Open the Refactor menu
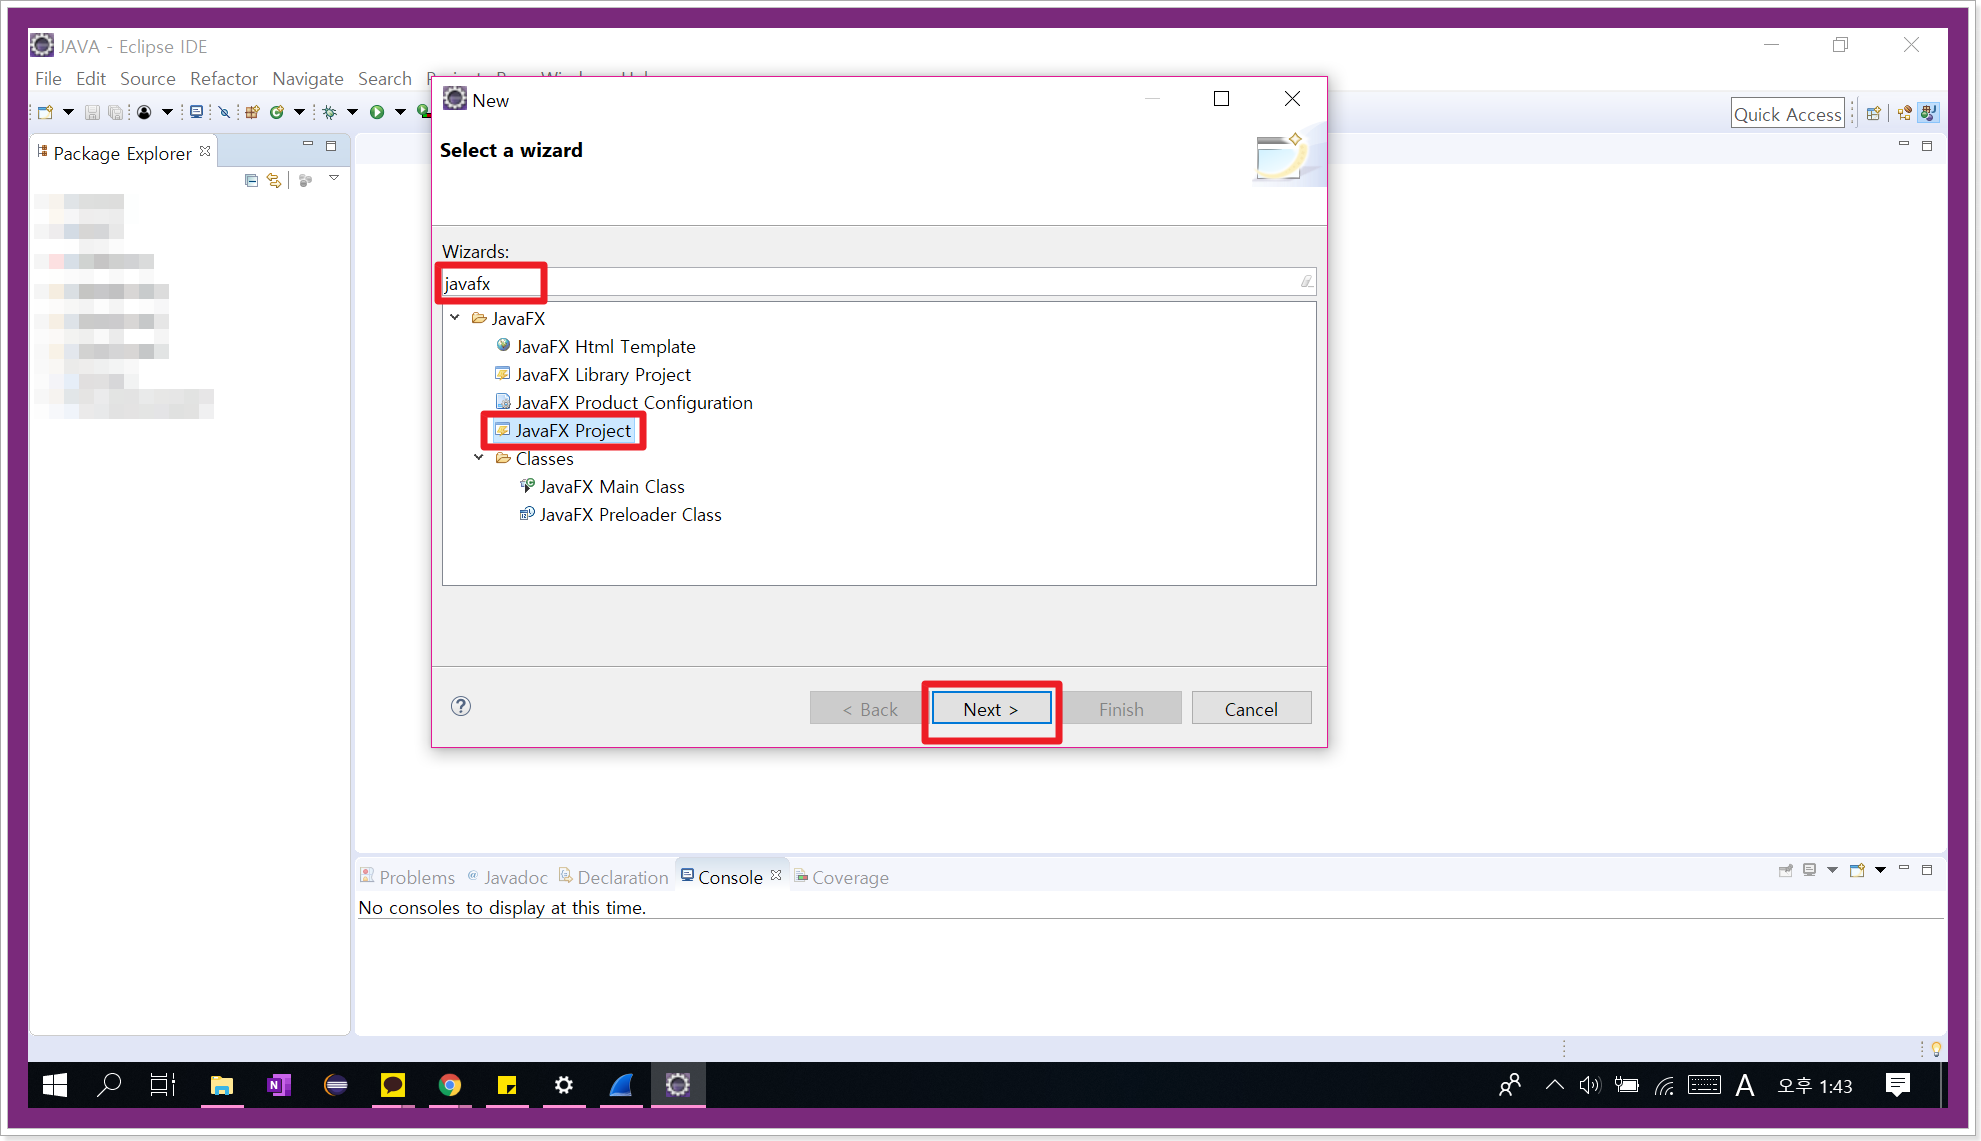 coord(224,78)
